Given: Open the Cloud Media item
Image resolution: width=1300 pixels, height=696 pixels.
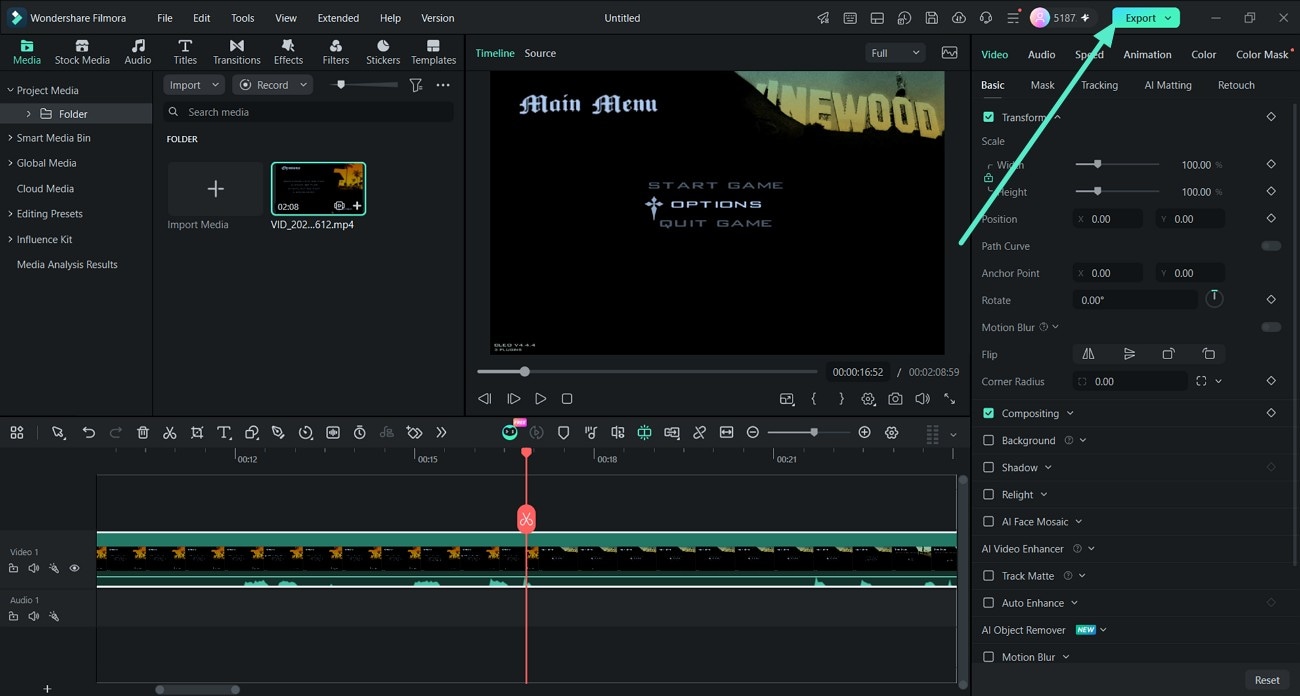Looking at the screenshot, I should tap(45, 188).
